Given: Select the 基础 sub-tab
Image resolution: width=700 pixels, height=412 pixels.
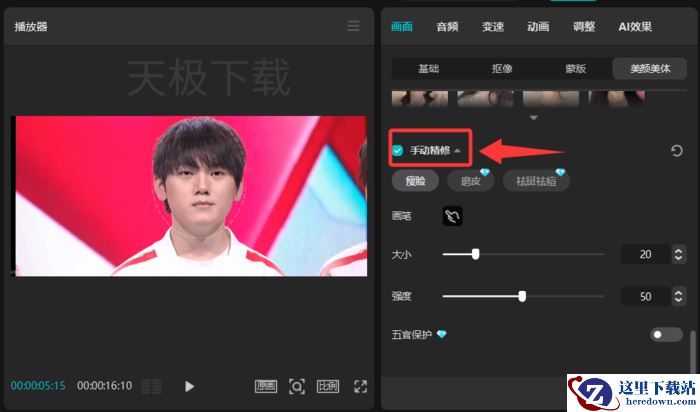Looking at the screenshot, I should pos(429,69).
